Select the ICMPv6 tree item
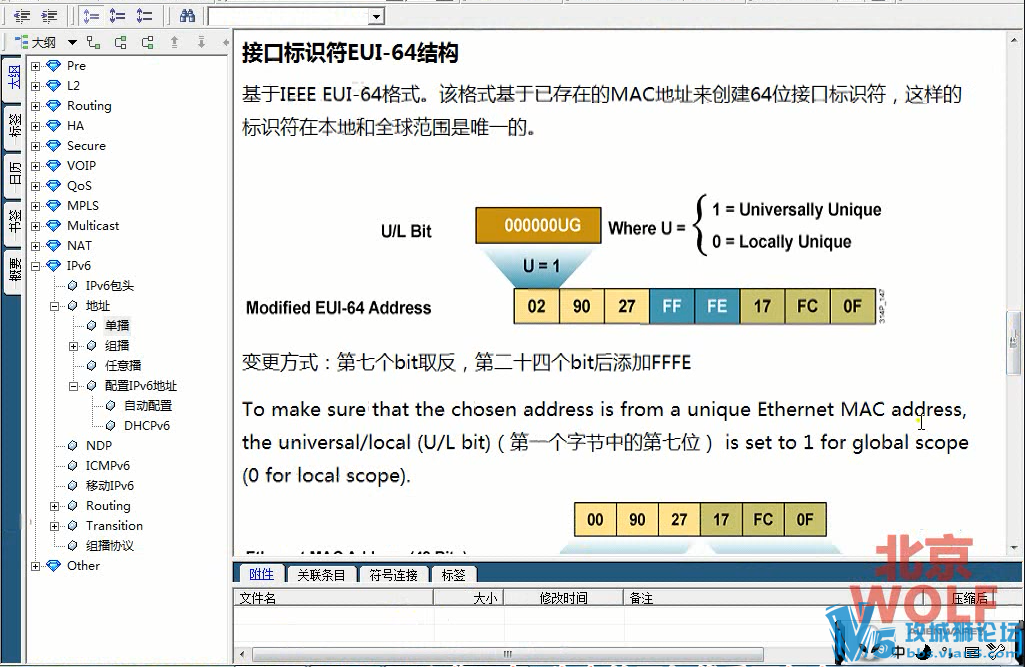The image size is (1025, 667). tap(107, 466)
